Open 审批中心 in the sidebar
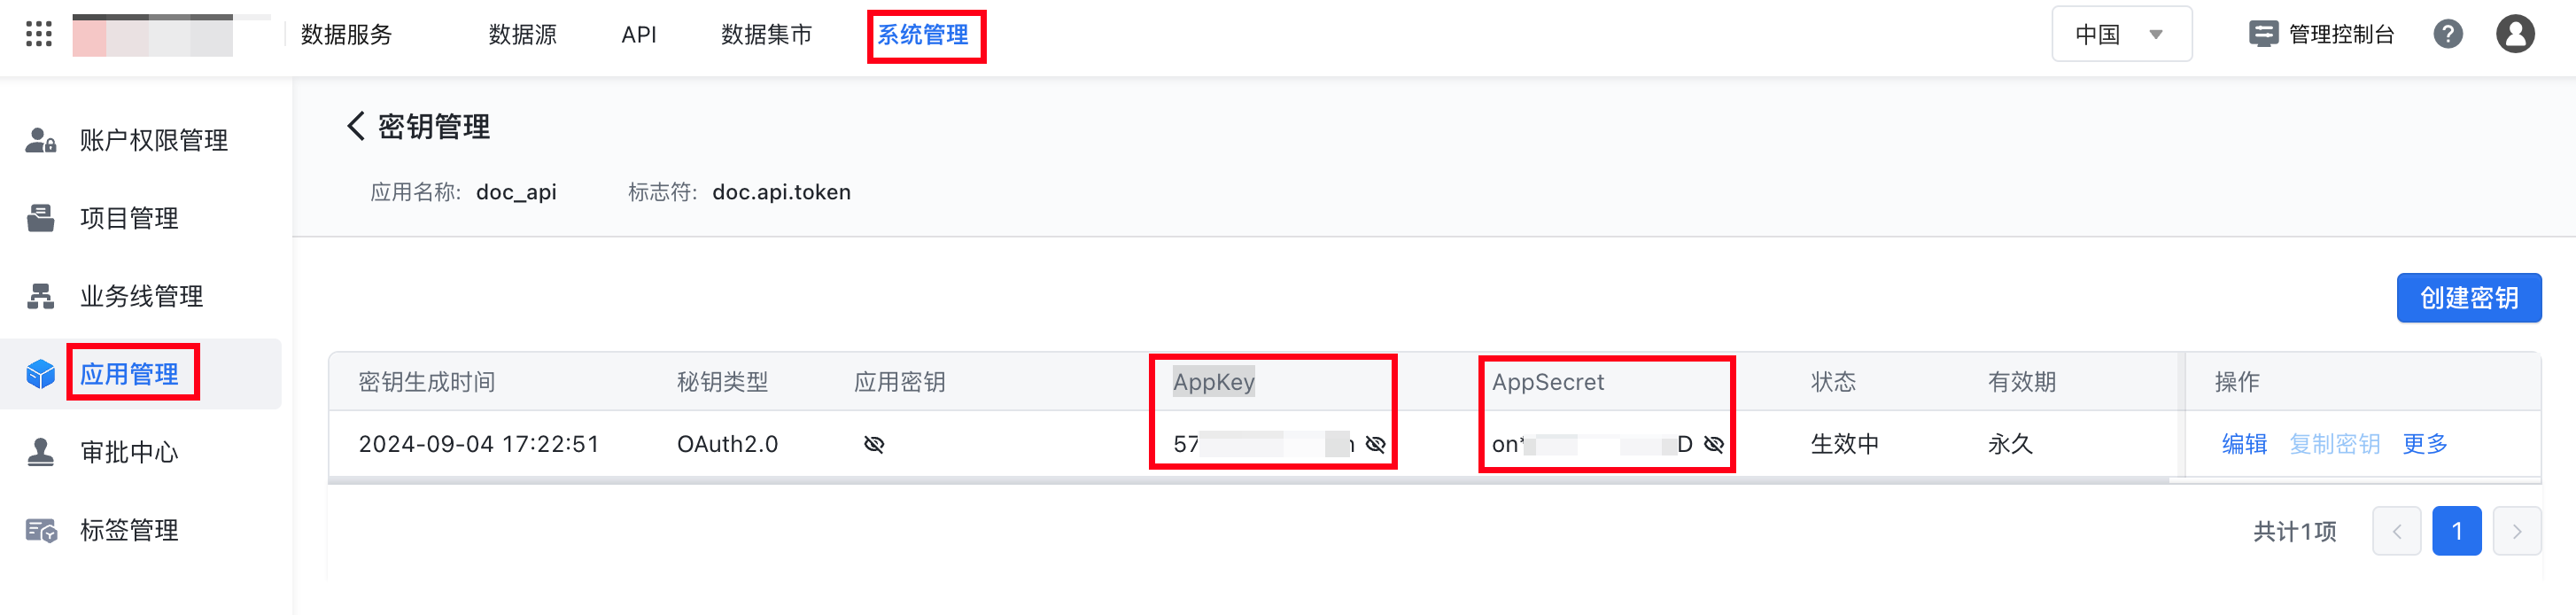2576x615 pixels. pos(129,453)
